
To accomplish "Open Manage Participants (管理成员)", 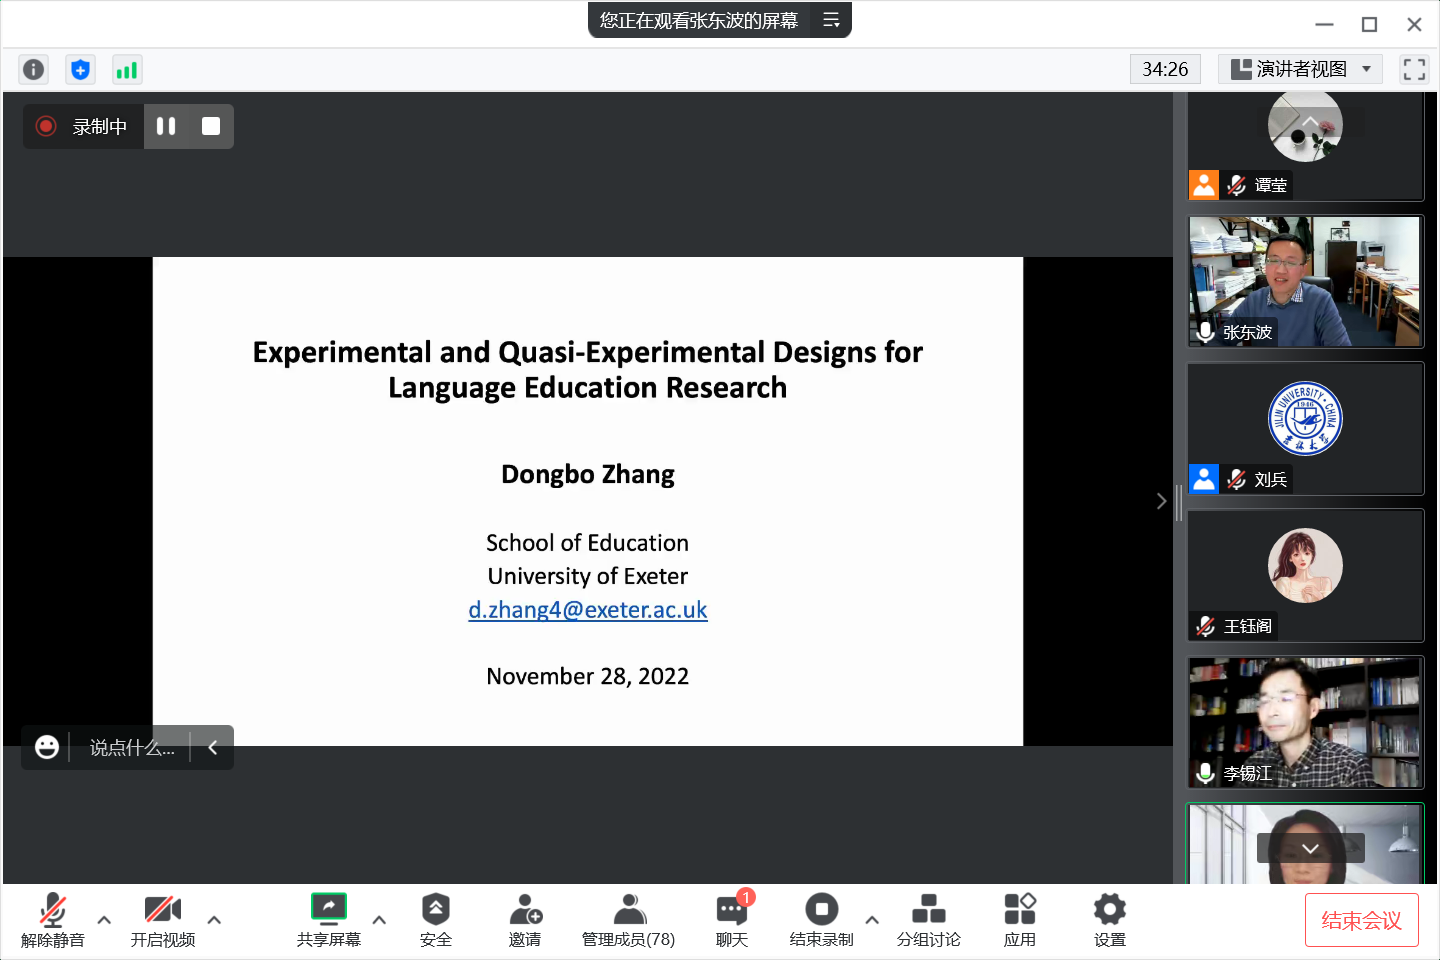I will tap(628, 920).
